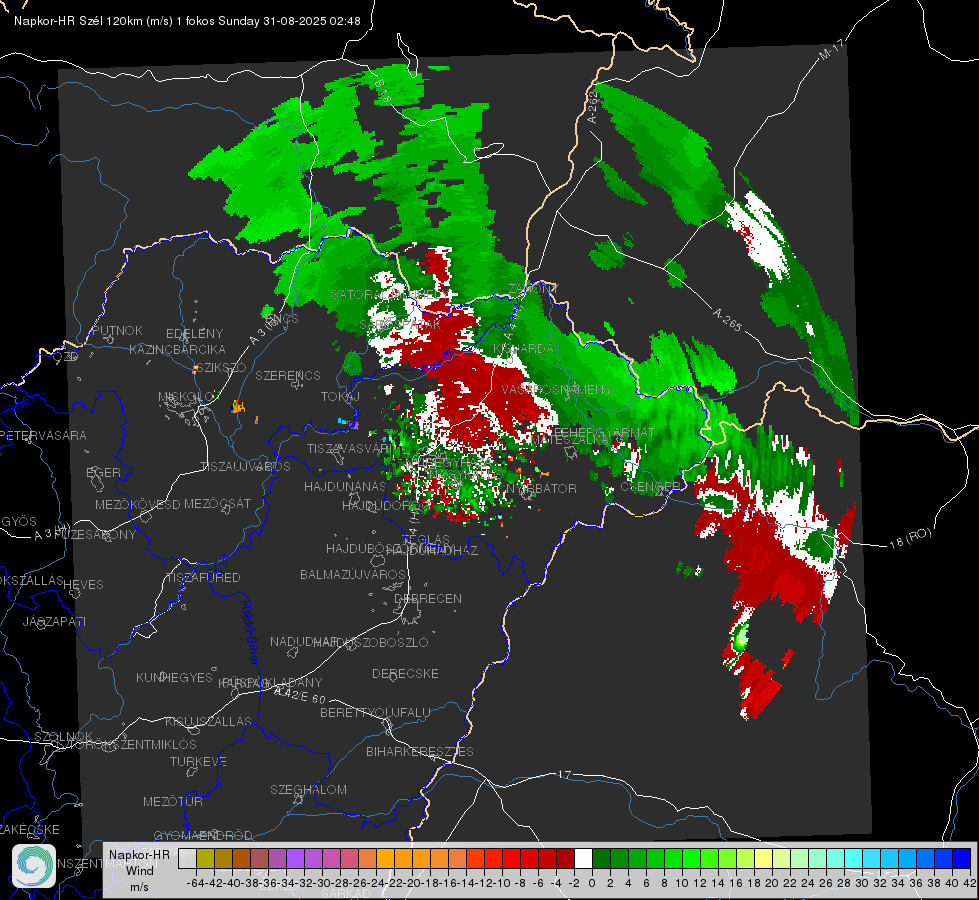Select the SZOLNOK city label

point(64,736)
